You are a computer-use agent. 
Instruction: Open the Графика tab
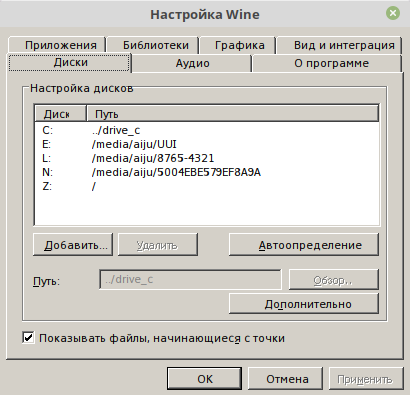pos(238,45)
